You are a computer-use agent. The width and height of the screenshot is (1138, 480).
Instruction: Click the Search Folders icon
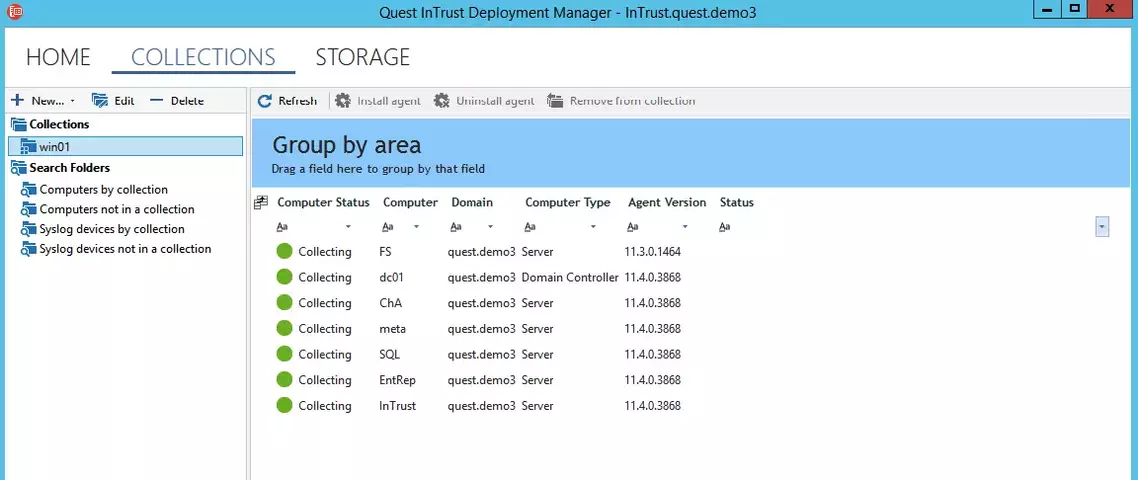[18, 168]
